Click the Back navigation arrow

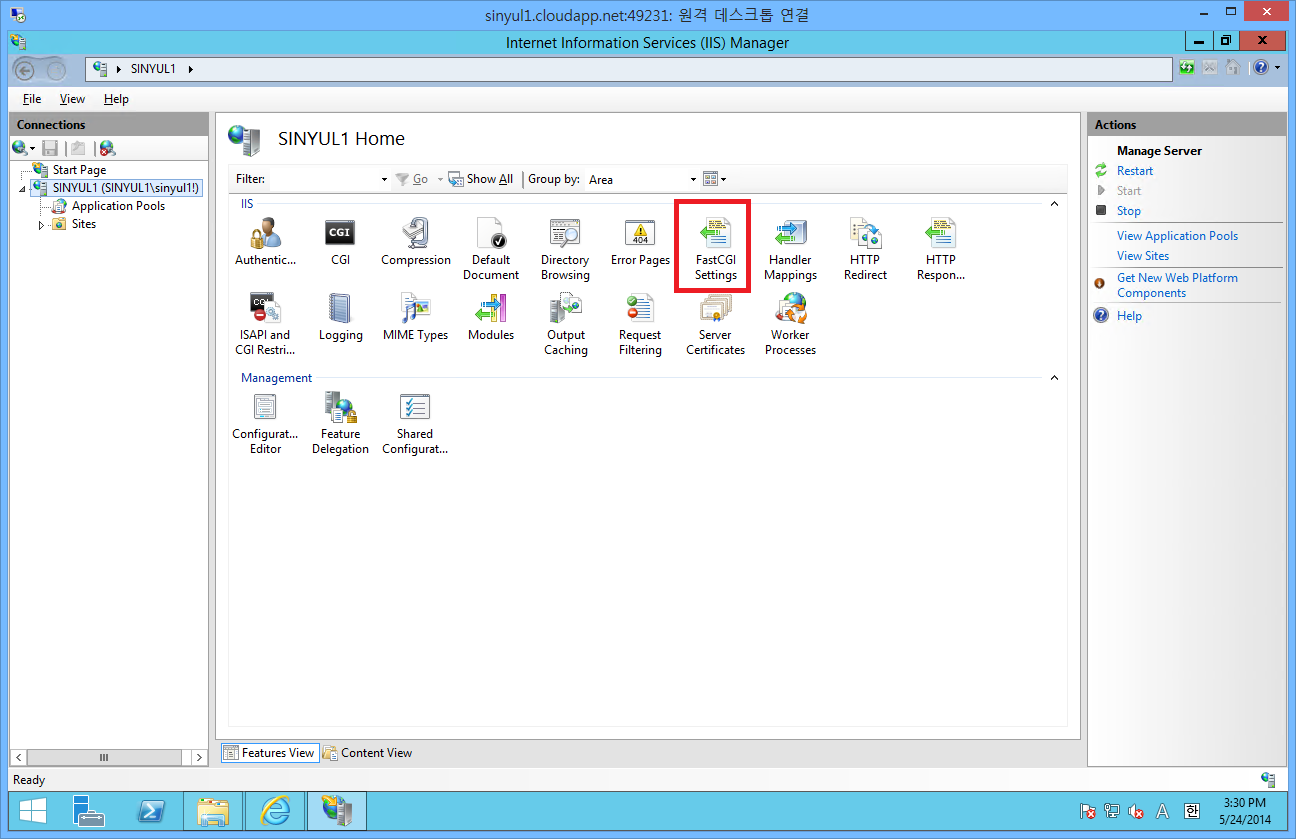tap(25, 70)
